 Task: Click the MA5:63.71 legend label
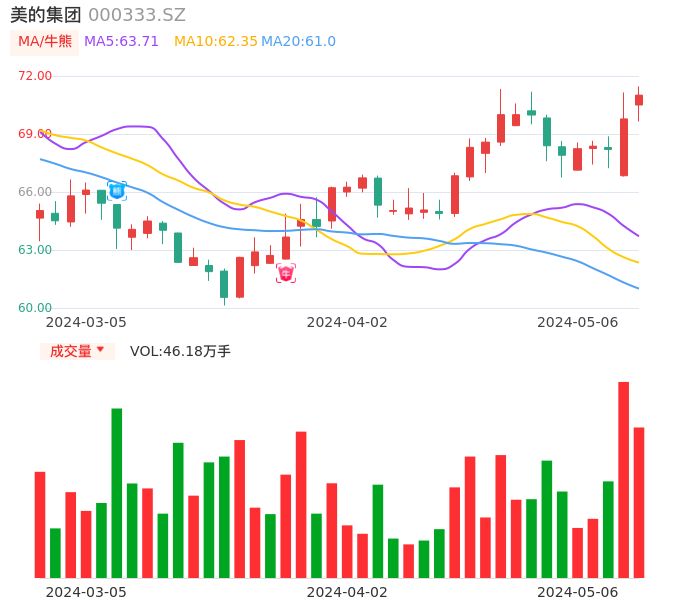coord(121,42)
